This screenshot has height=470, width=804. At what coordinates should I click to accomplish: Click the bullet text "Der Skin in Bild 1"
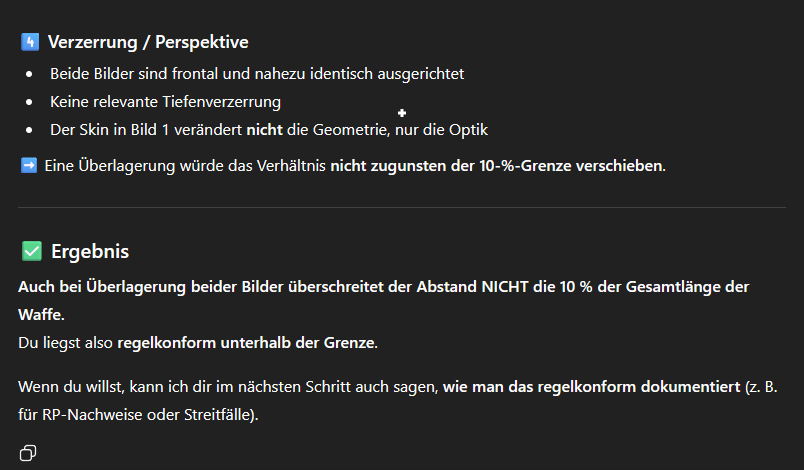[120, 130]
